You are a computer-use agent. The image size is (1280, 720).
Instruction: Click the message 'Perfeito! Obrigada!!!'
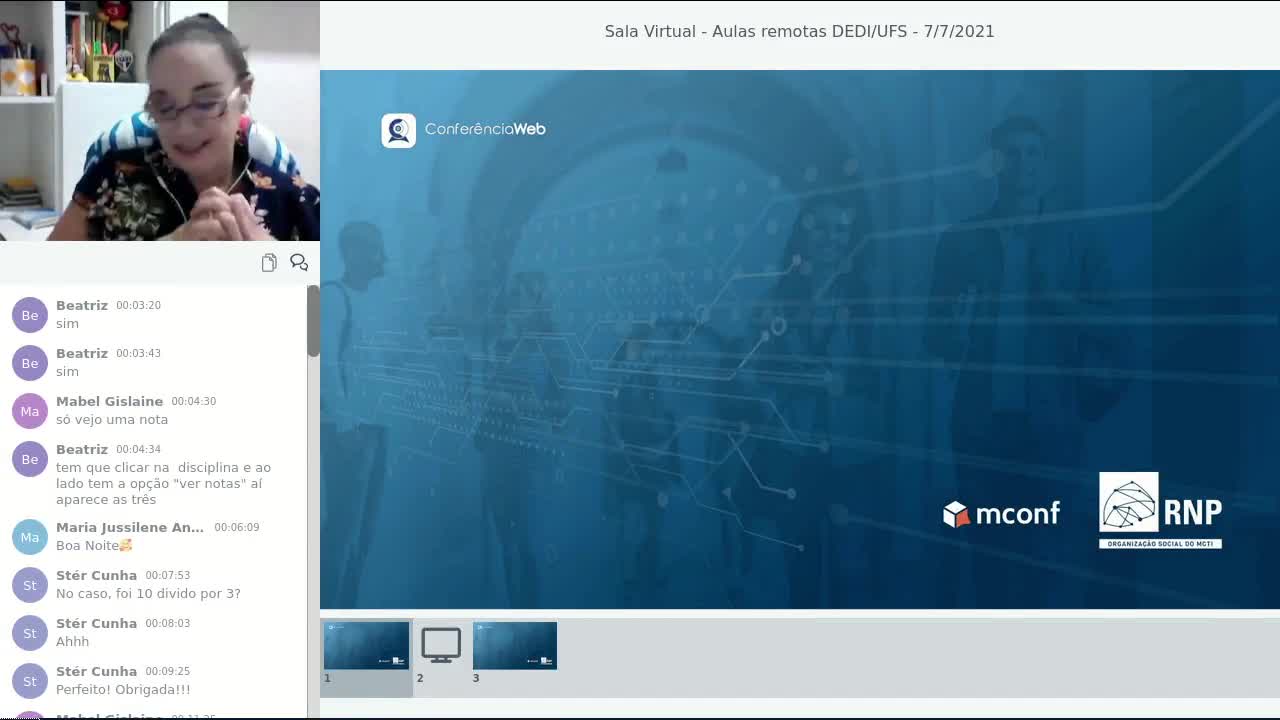coord(123,690)
